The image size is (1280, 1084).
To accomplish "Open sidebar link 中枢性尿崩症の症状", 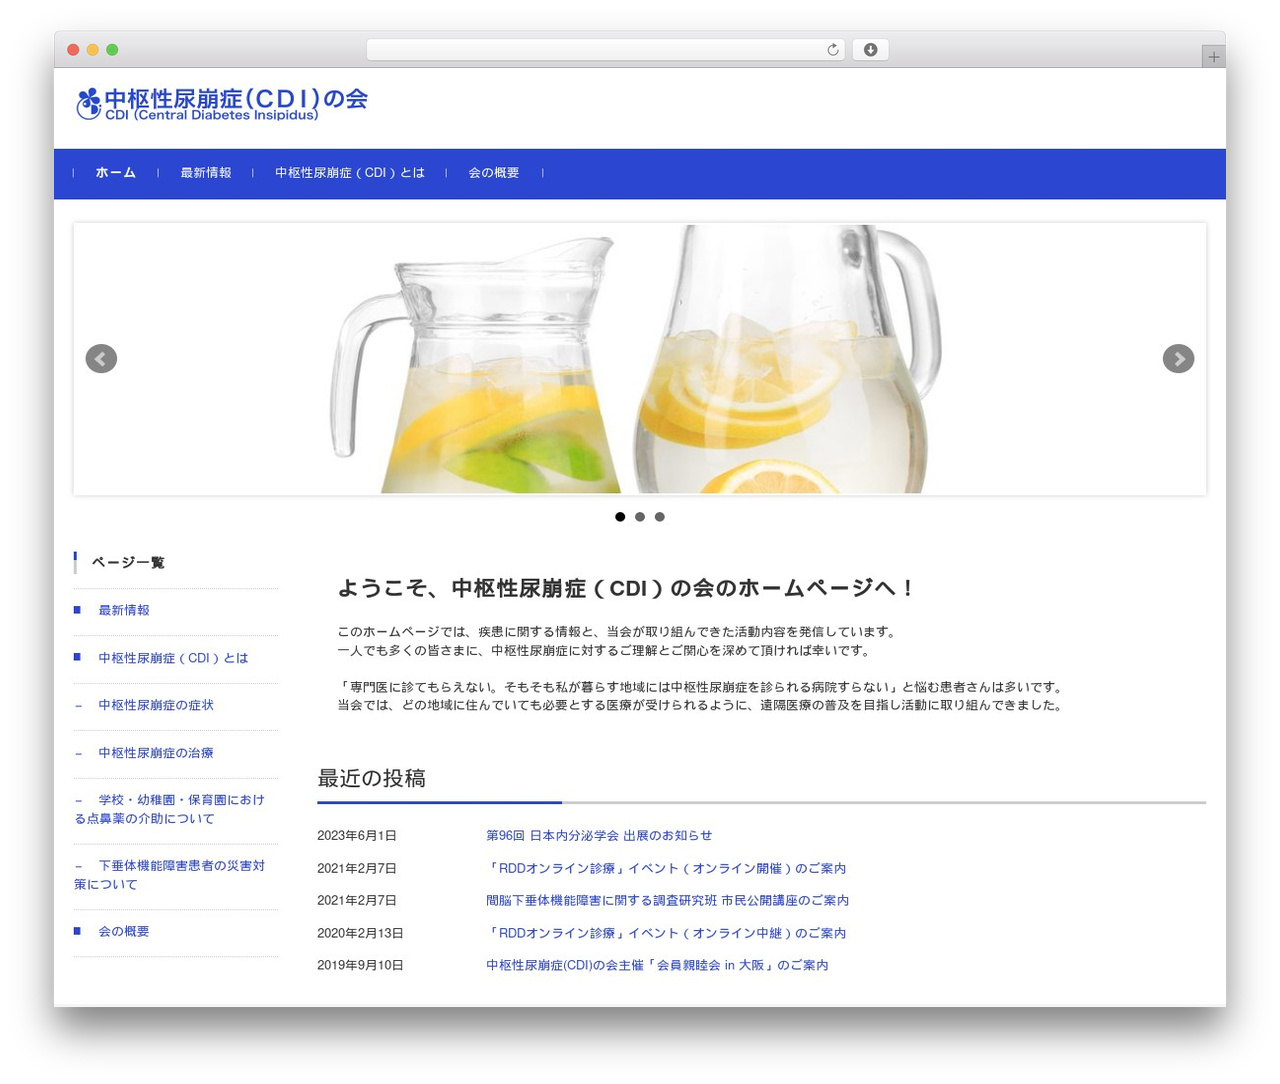I will (x=156, y=705).
